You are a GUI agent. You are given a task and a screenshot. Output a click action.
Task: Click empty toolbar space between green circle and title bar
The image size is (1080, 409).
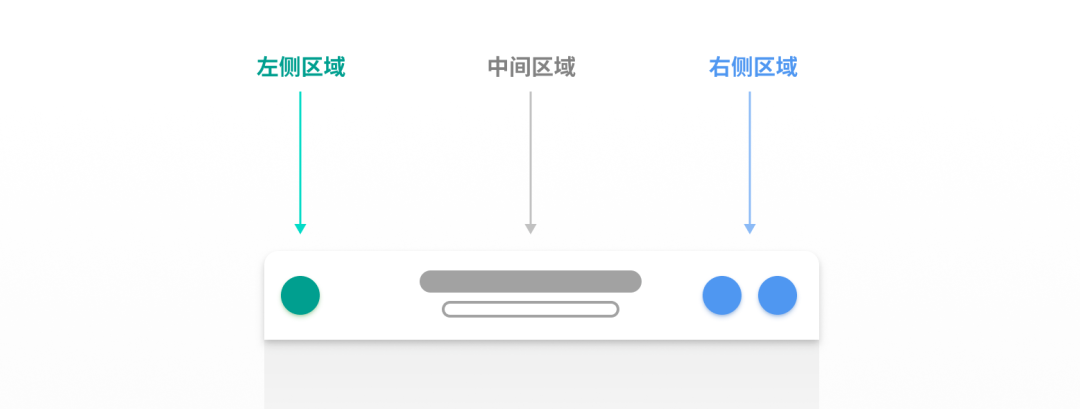pyautogui.click(x=370, y=295)
